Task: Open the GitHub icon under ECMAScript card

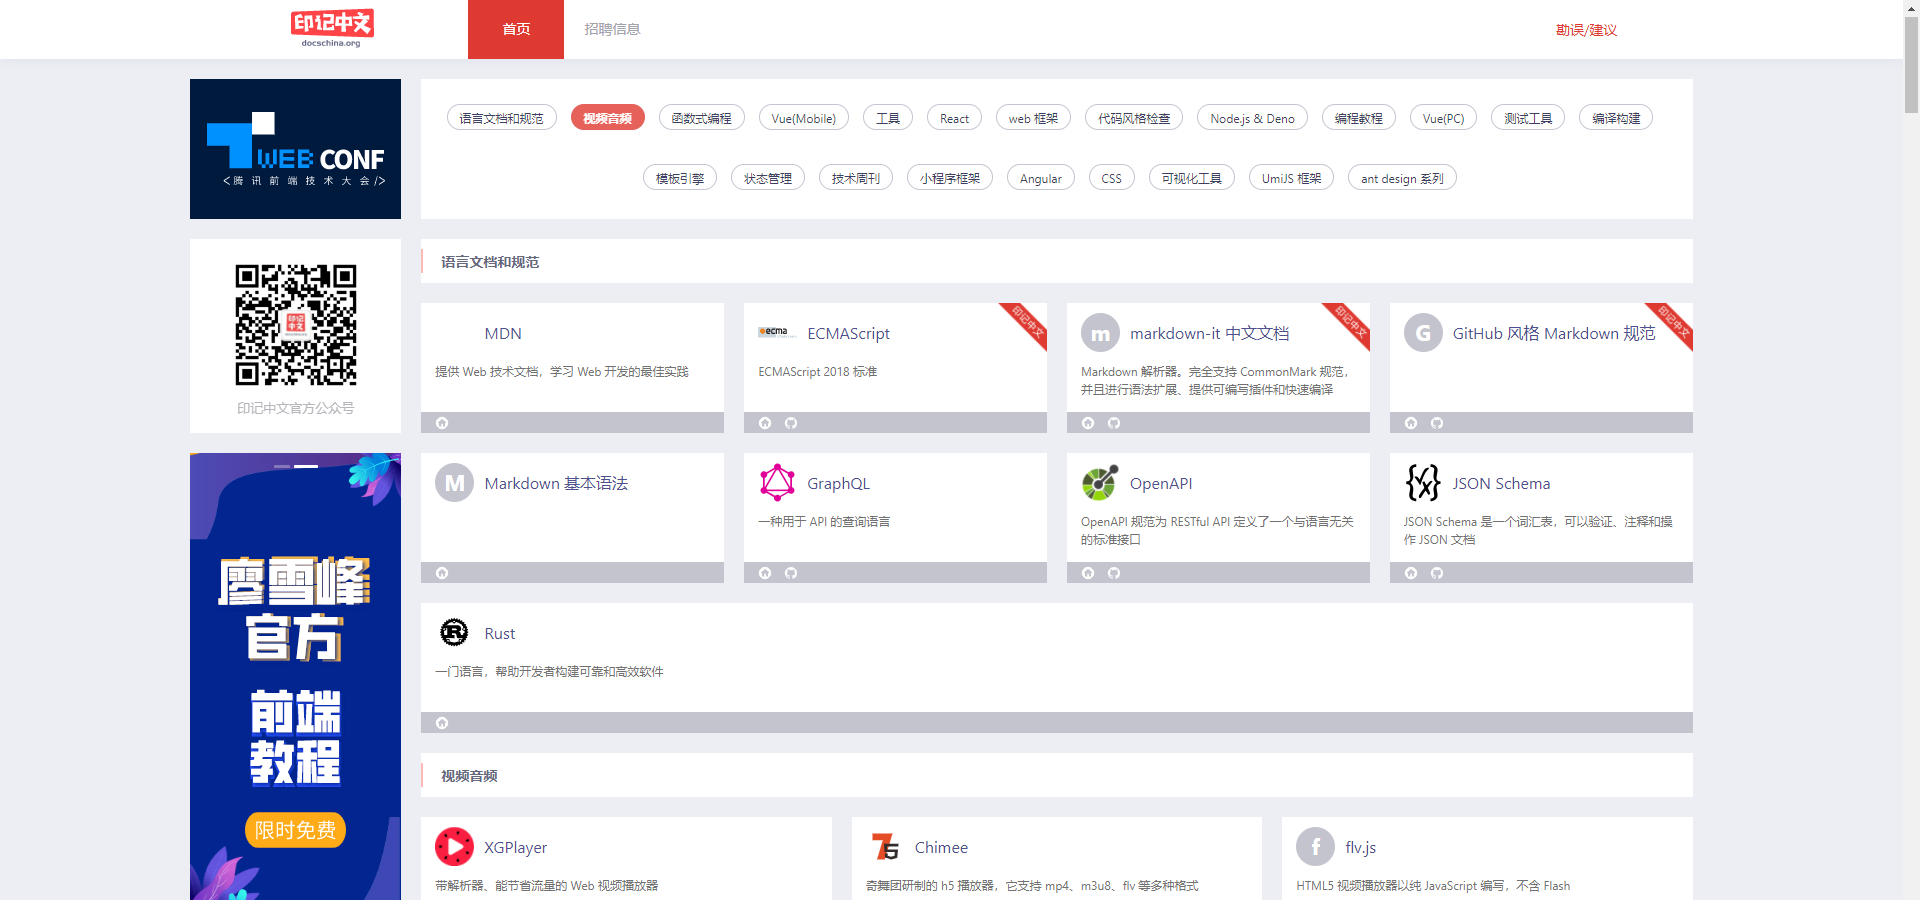Action: 791,423
